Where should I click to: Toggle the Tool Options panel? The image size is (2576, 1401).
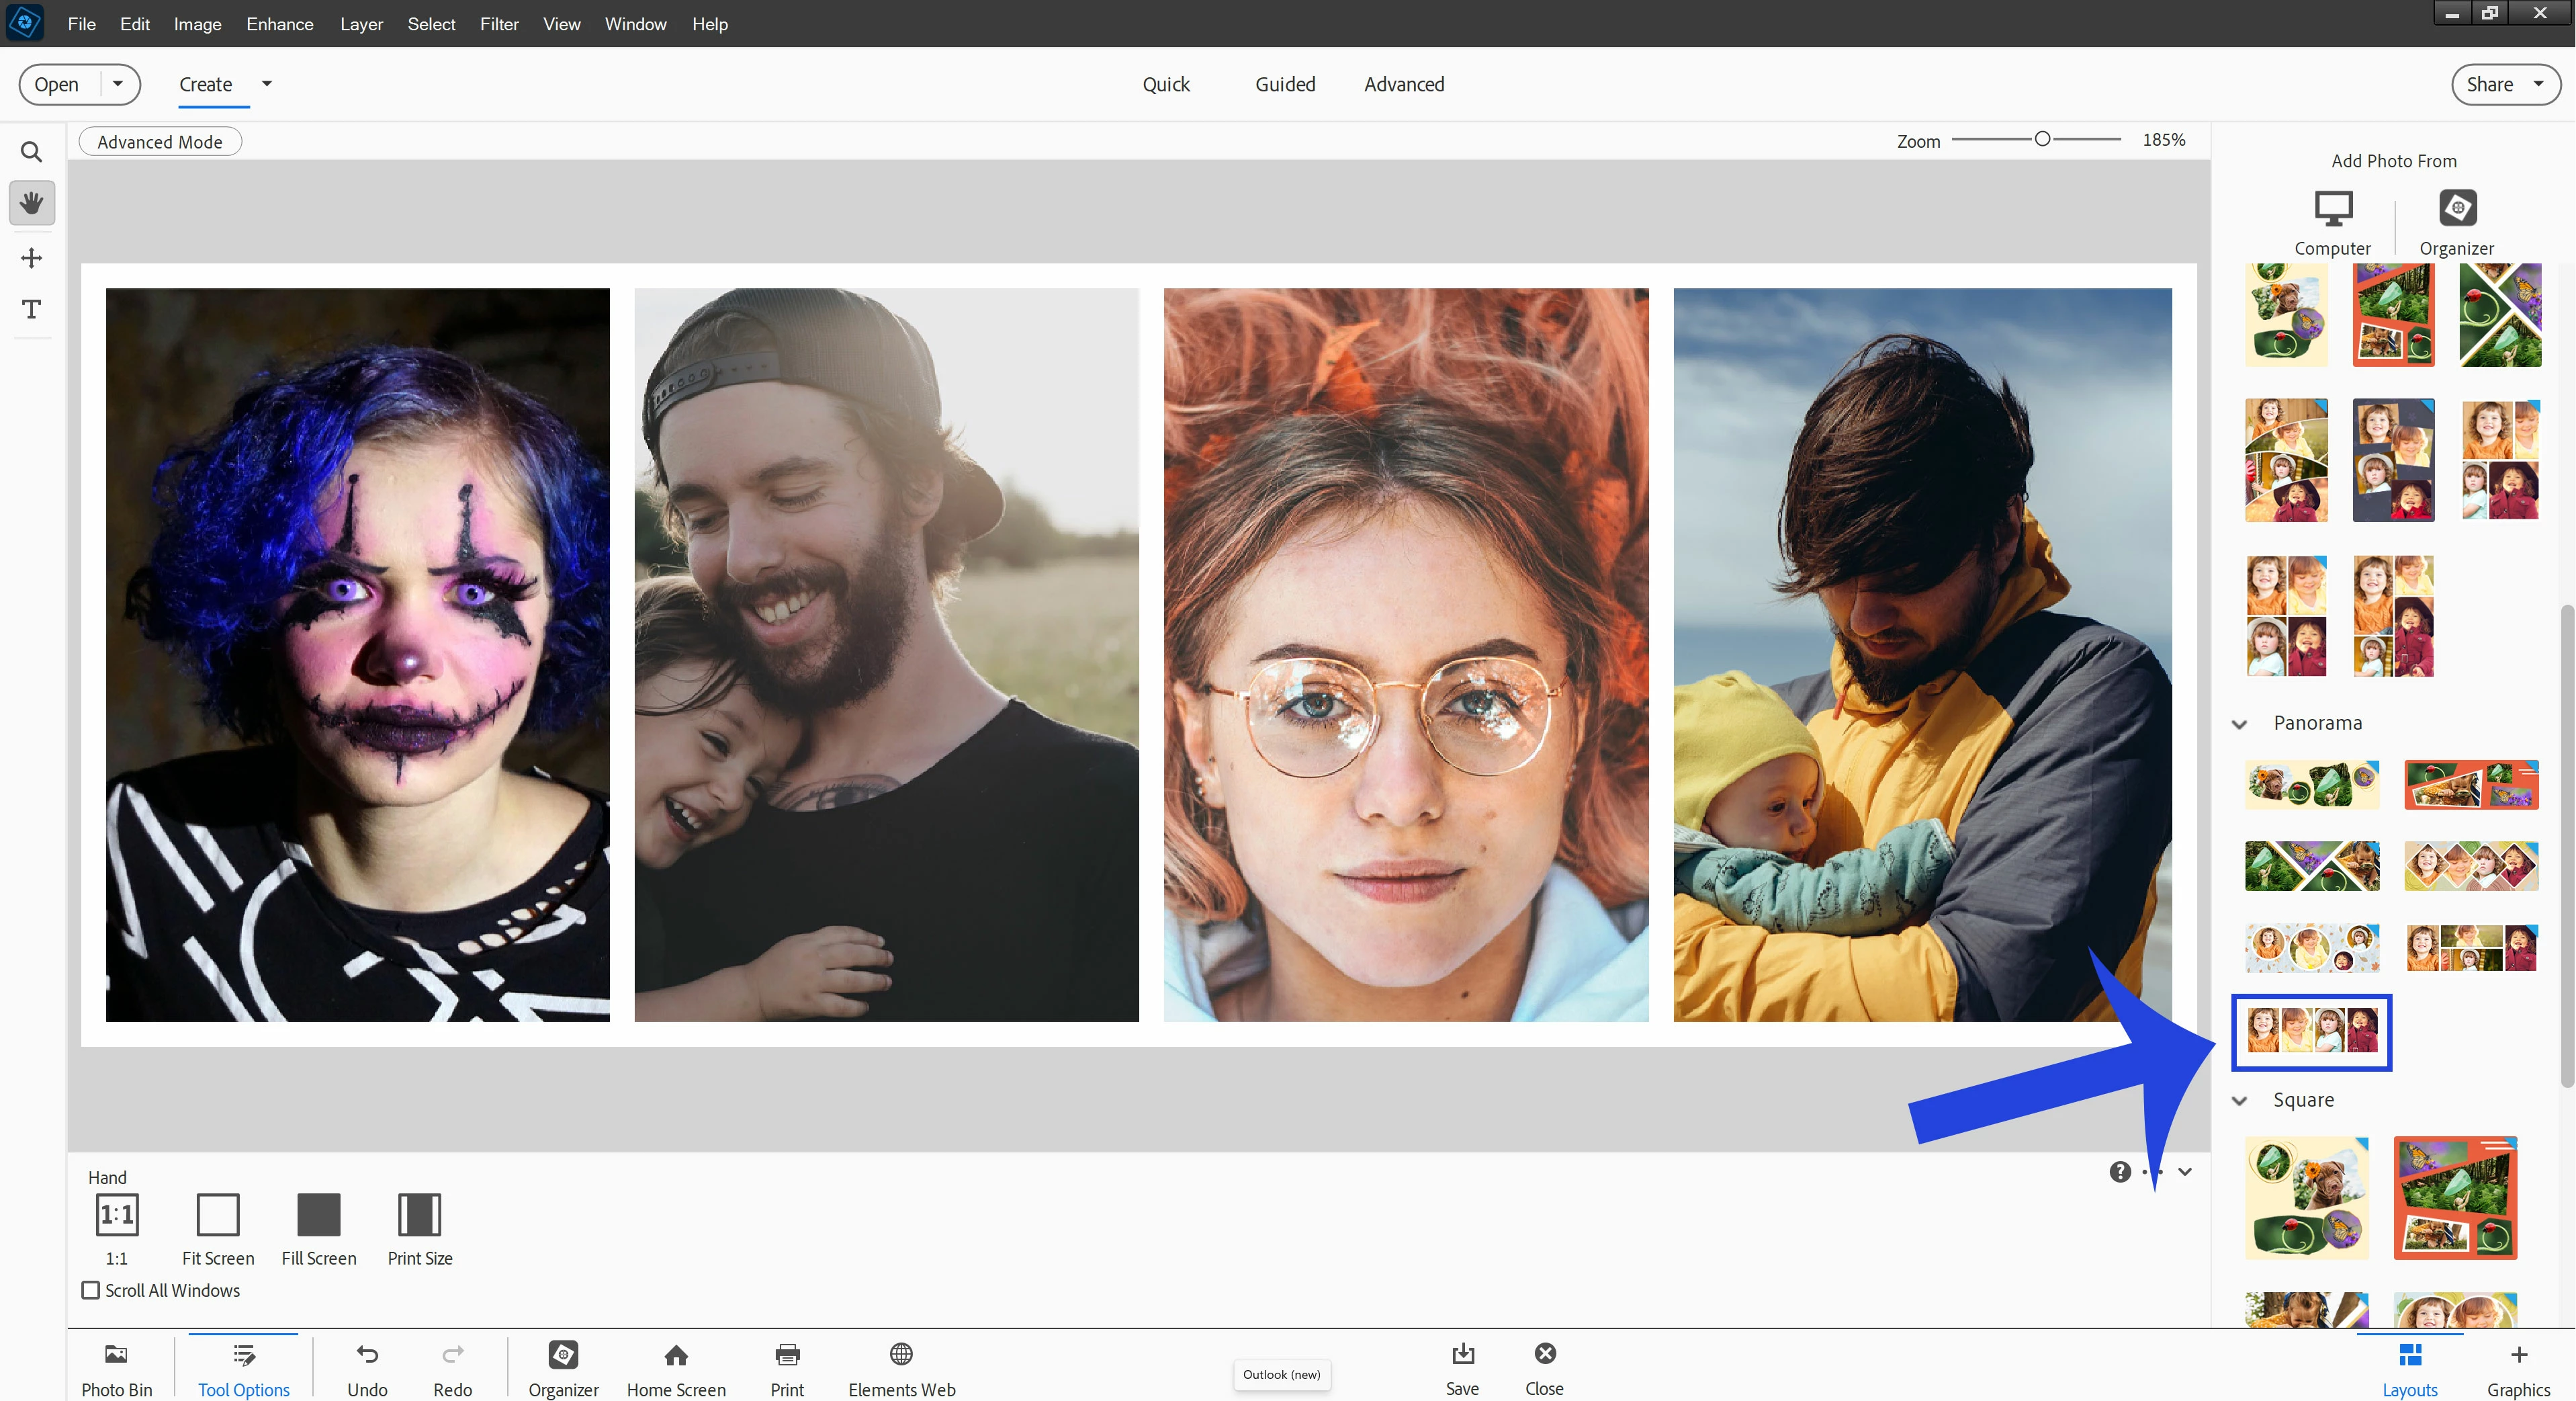(x=243, y=1369)
